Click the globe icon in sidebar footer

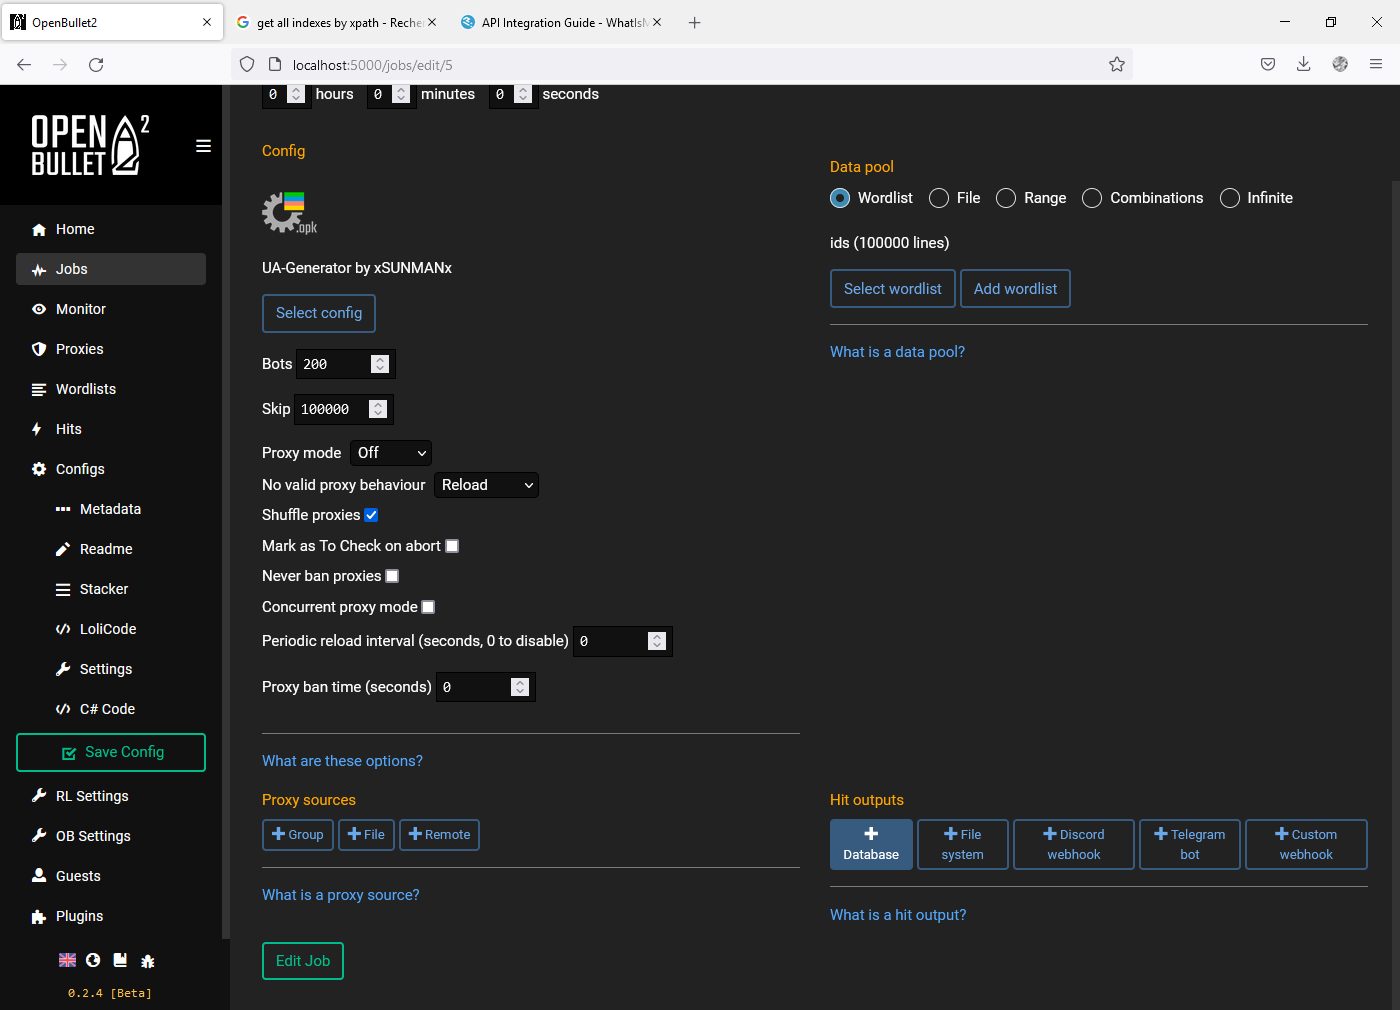click(x=93, y=960)
